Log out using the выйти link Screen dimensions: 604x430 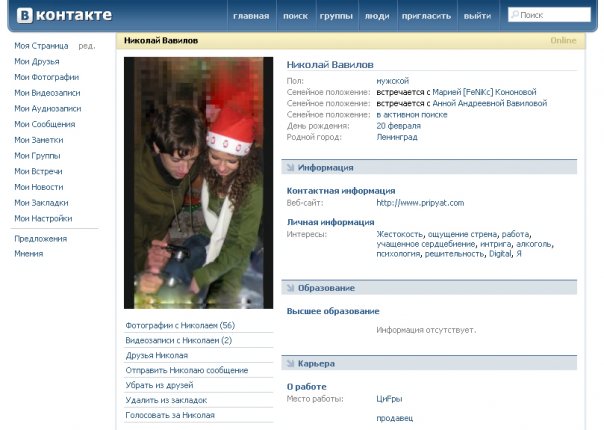477,16
